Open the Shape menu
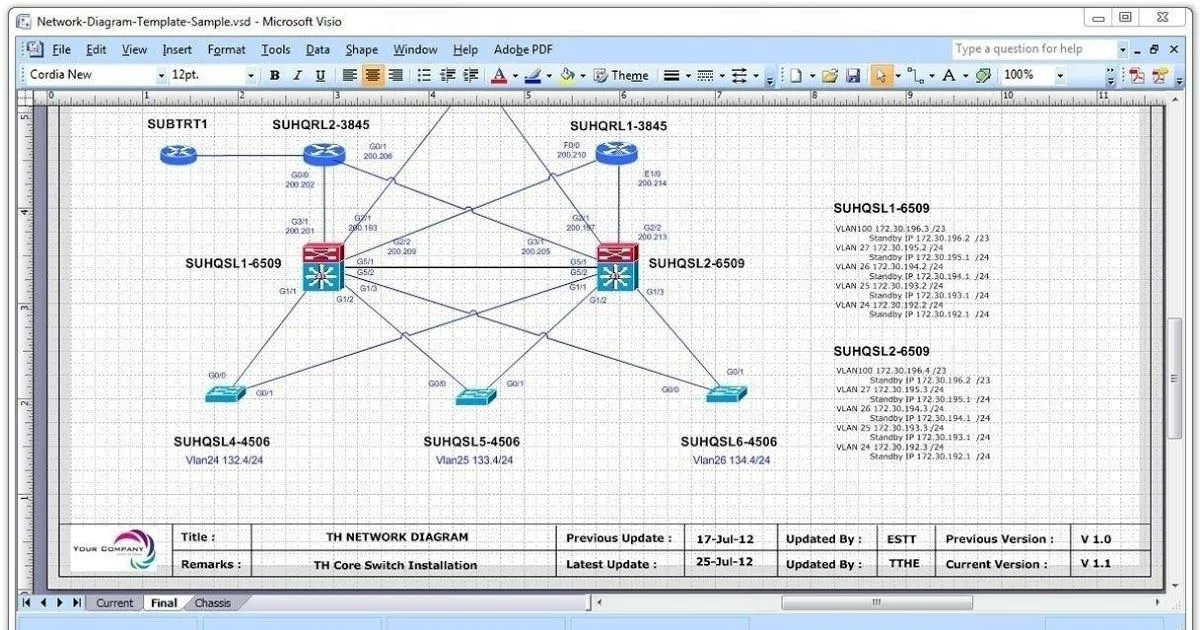 (362, 49)
